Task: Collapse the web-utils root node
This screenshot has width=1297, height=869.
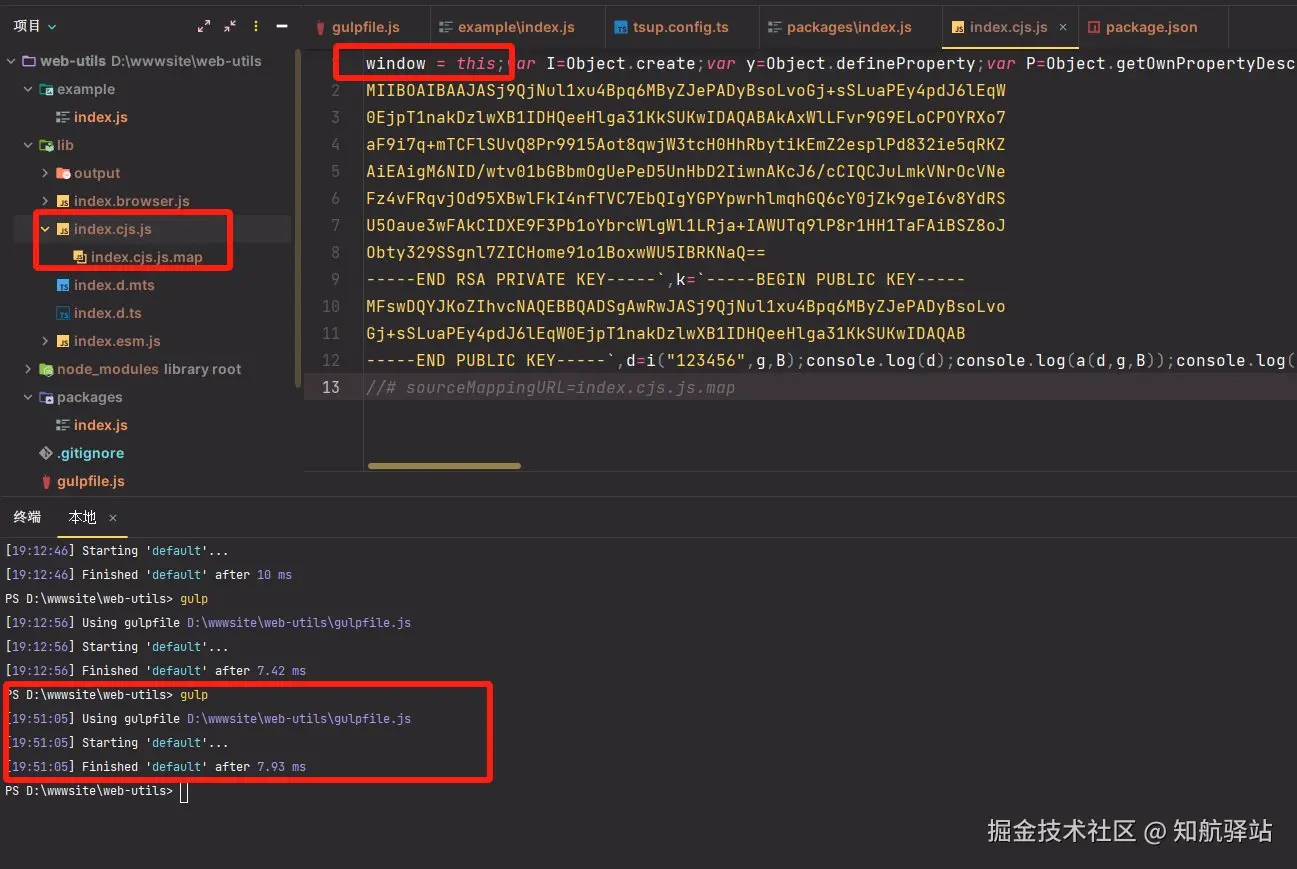Action: [11, 61]
